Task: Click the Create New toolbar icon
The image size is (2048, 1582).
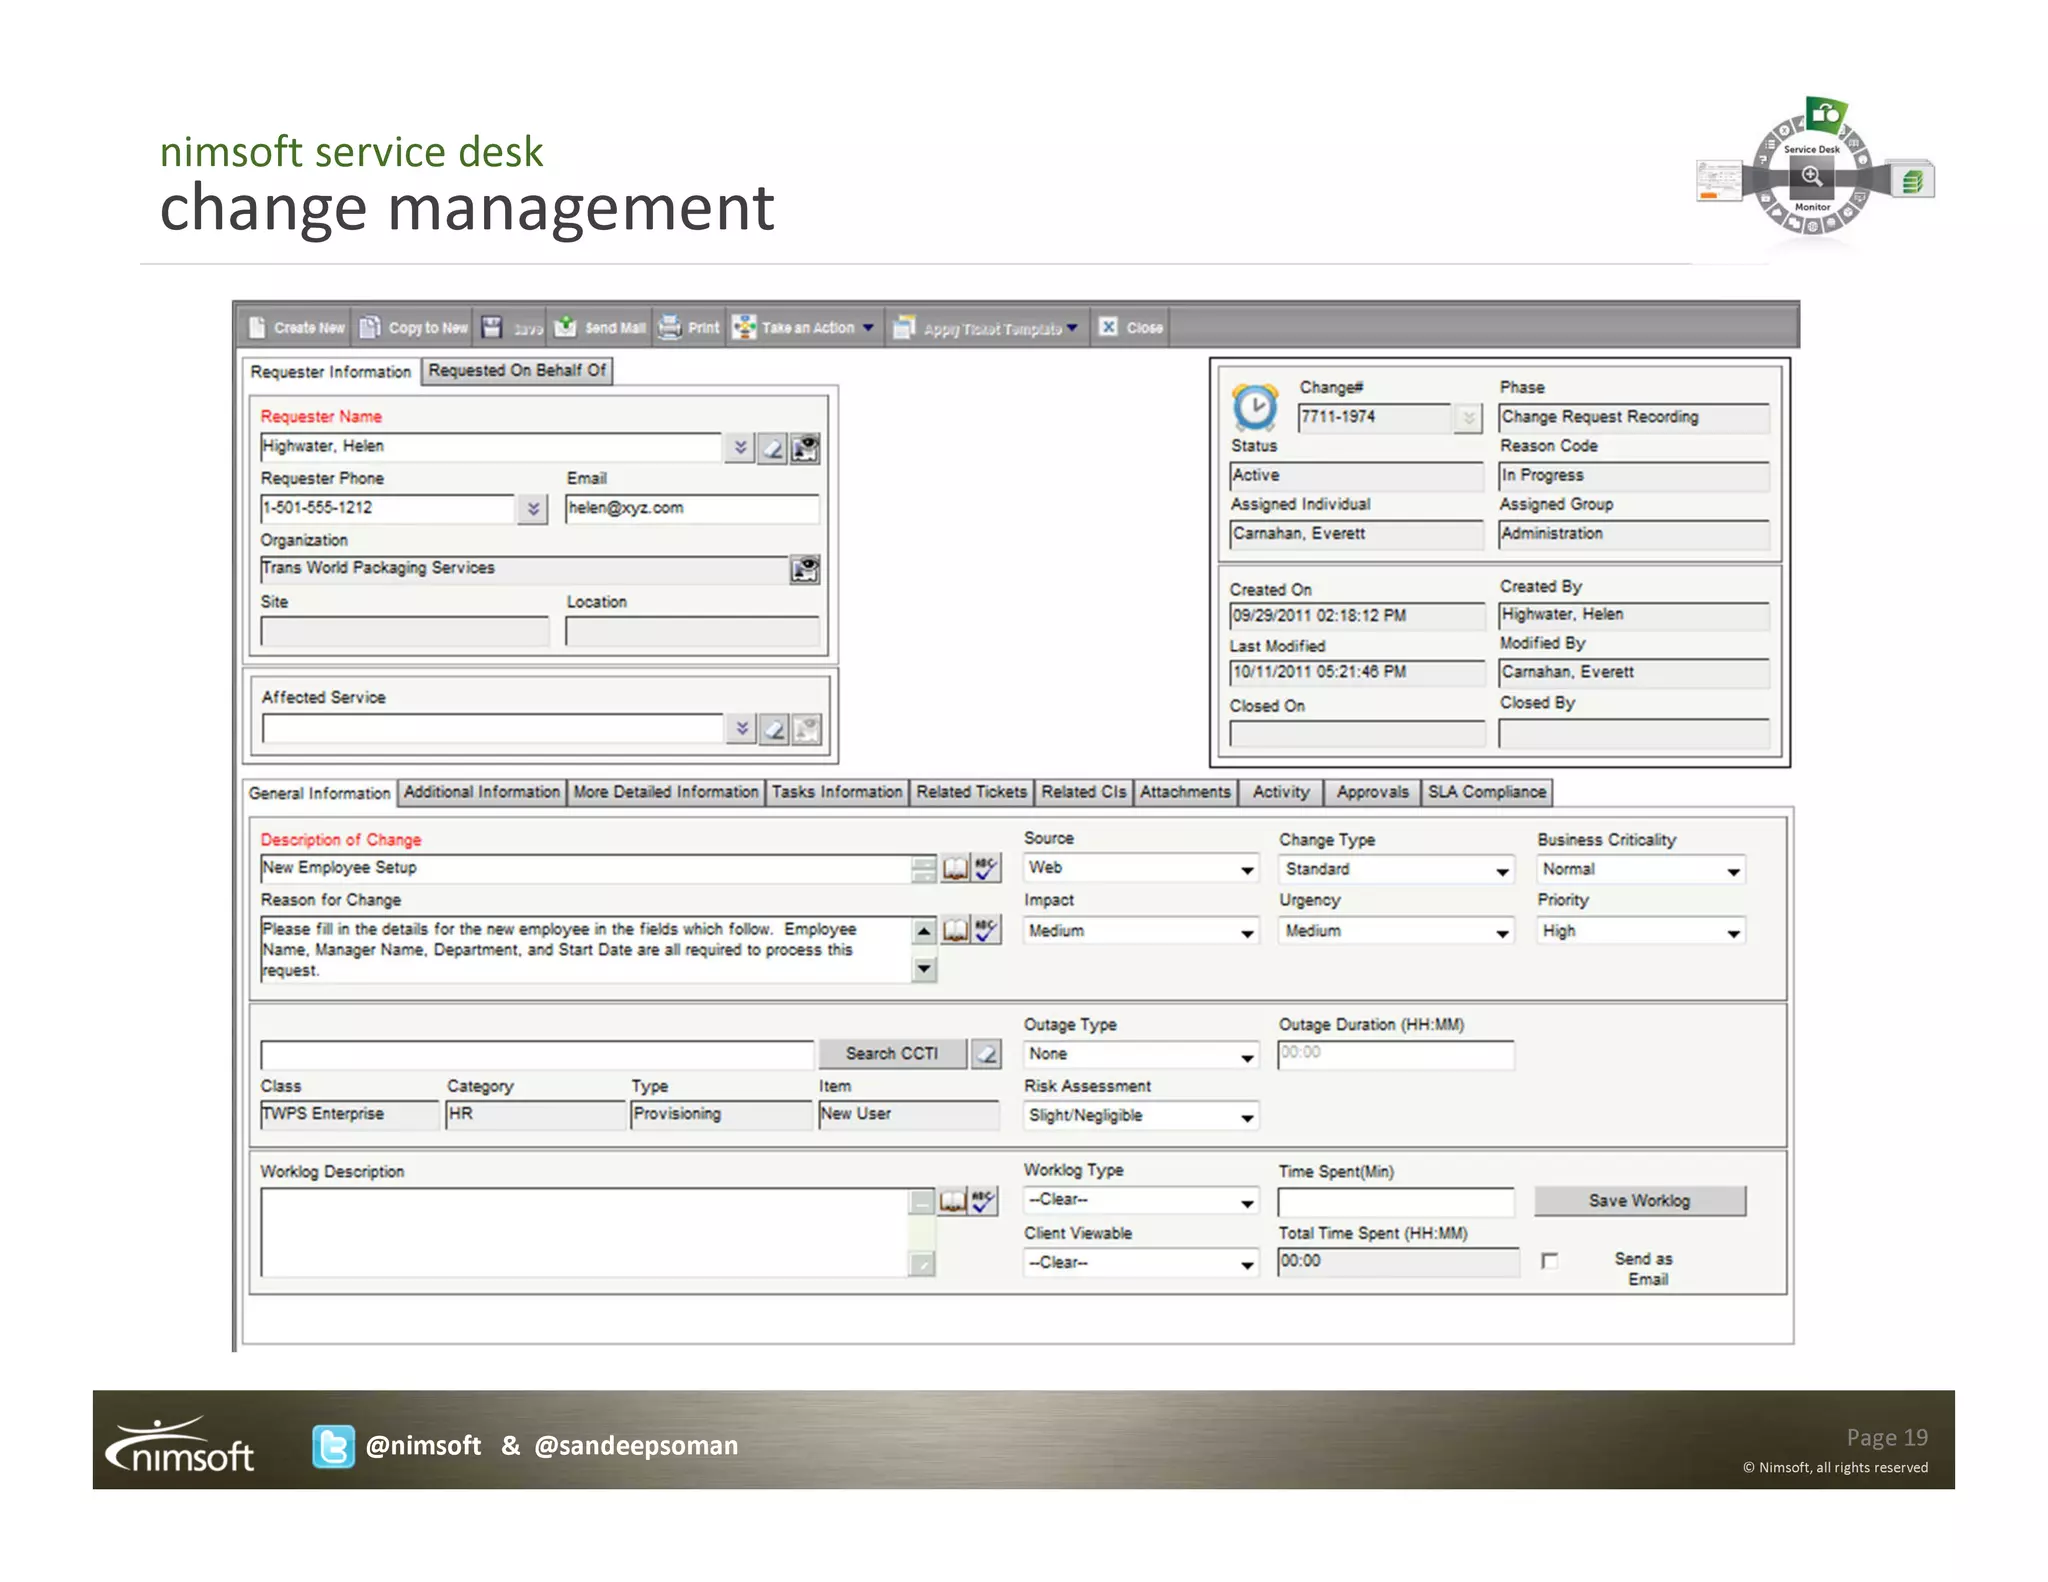Action: (x=257, y=327)
